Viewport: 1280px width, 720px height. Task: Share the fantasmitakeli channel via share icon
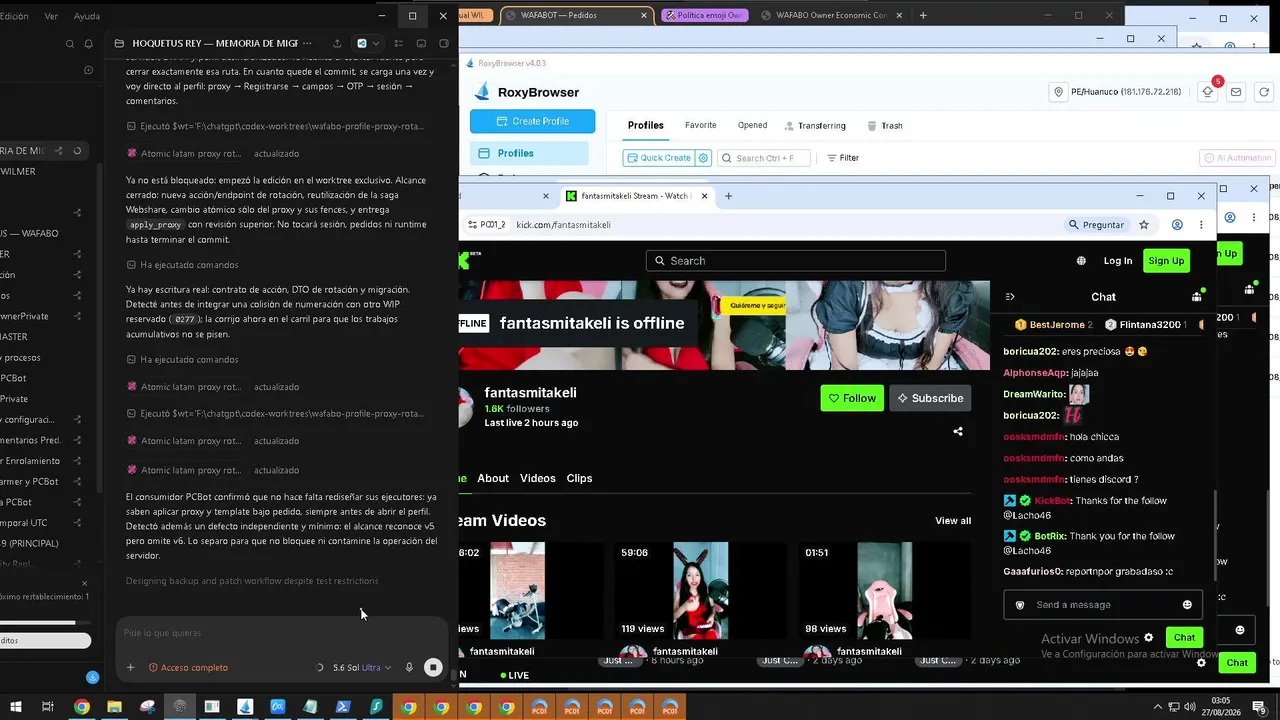pyautogui.click(x=958, y=432)
